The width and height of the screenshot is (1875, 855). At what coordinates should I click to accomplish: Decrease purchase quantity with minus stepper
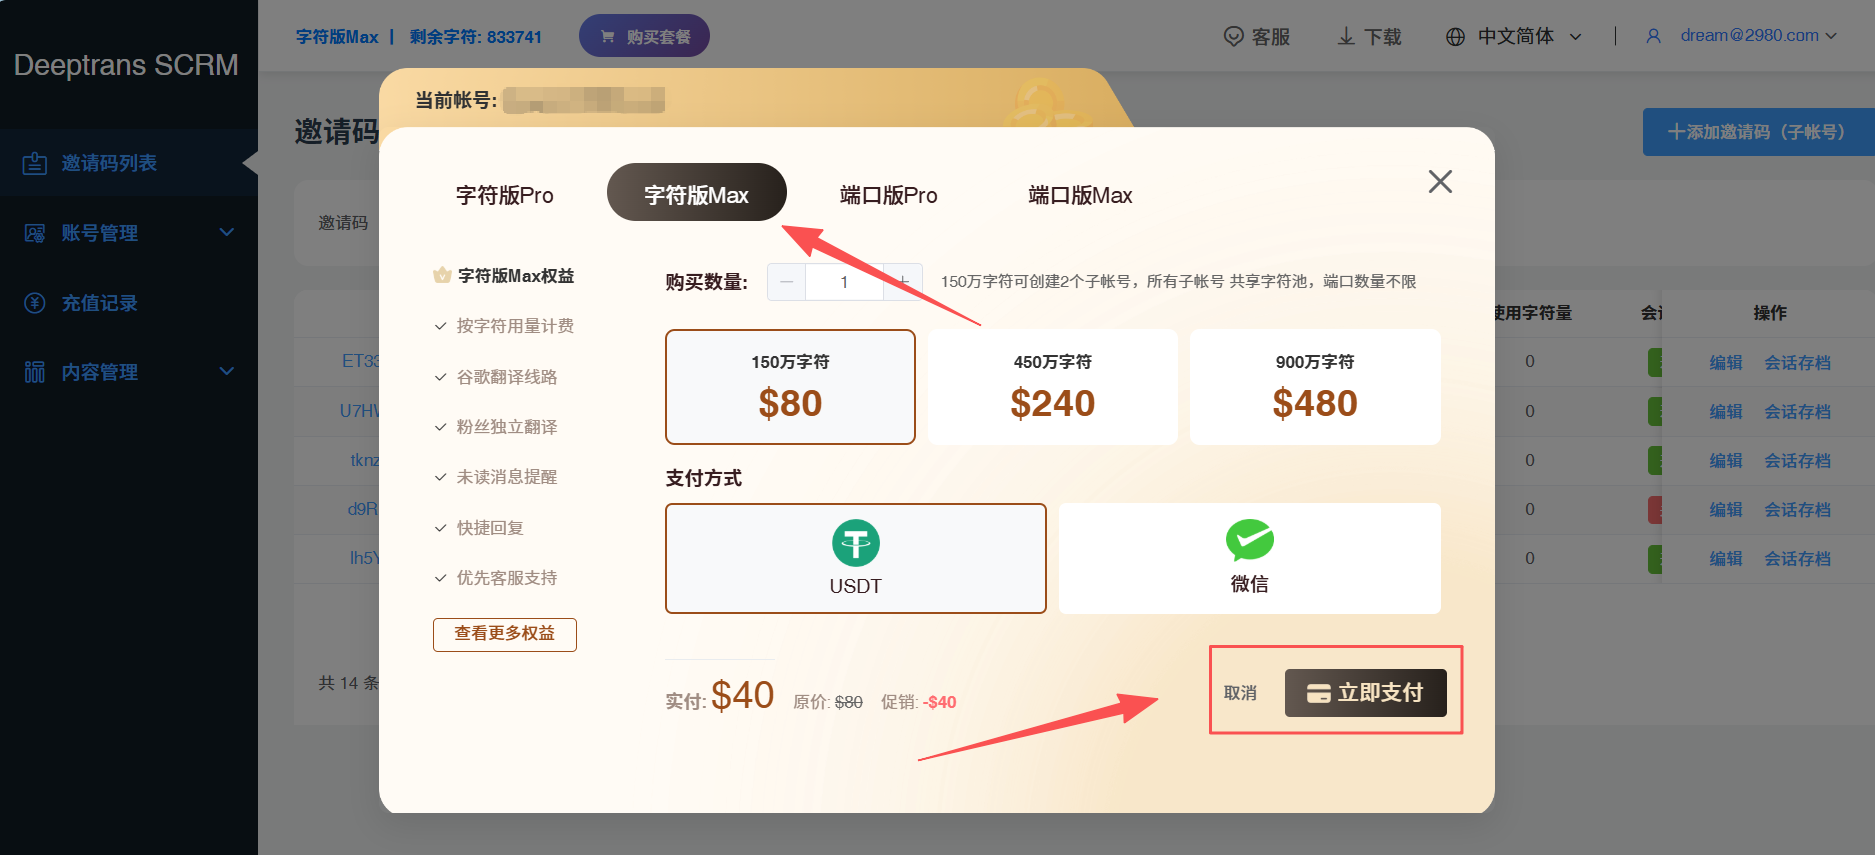click(787, 282)
